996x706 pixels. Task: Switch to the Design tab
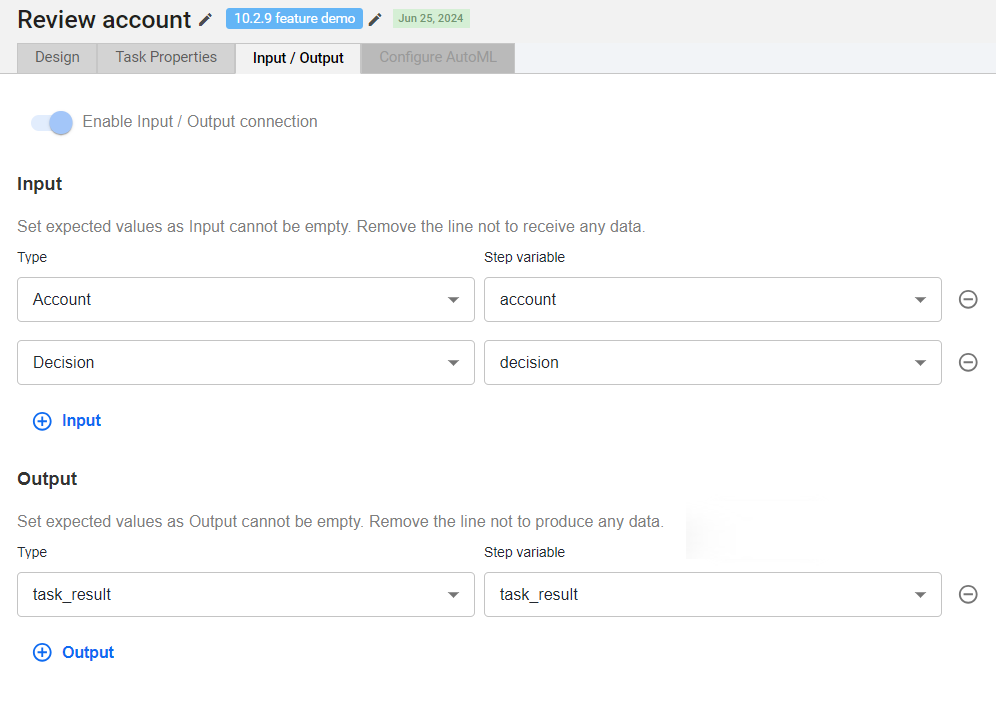click(57, 58)
